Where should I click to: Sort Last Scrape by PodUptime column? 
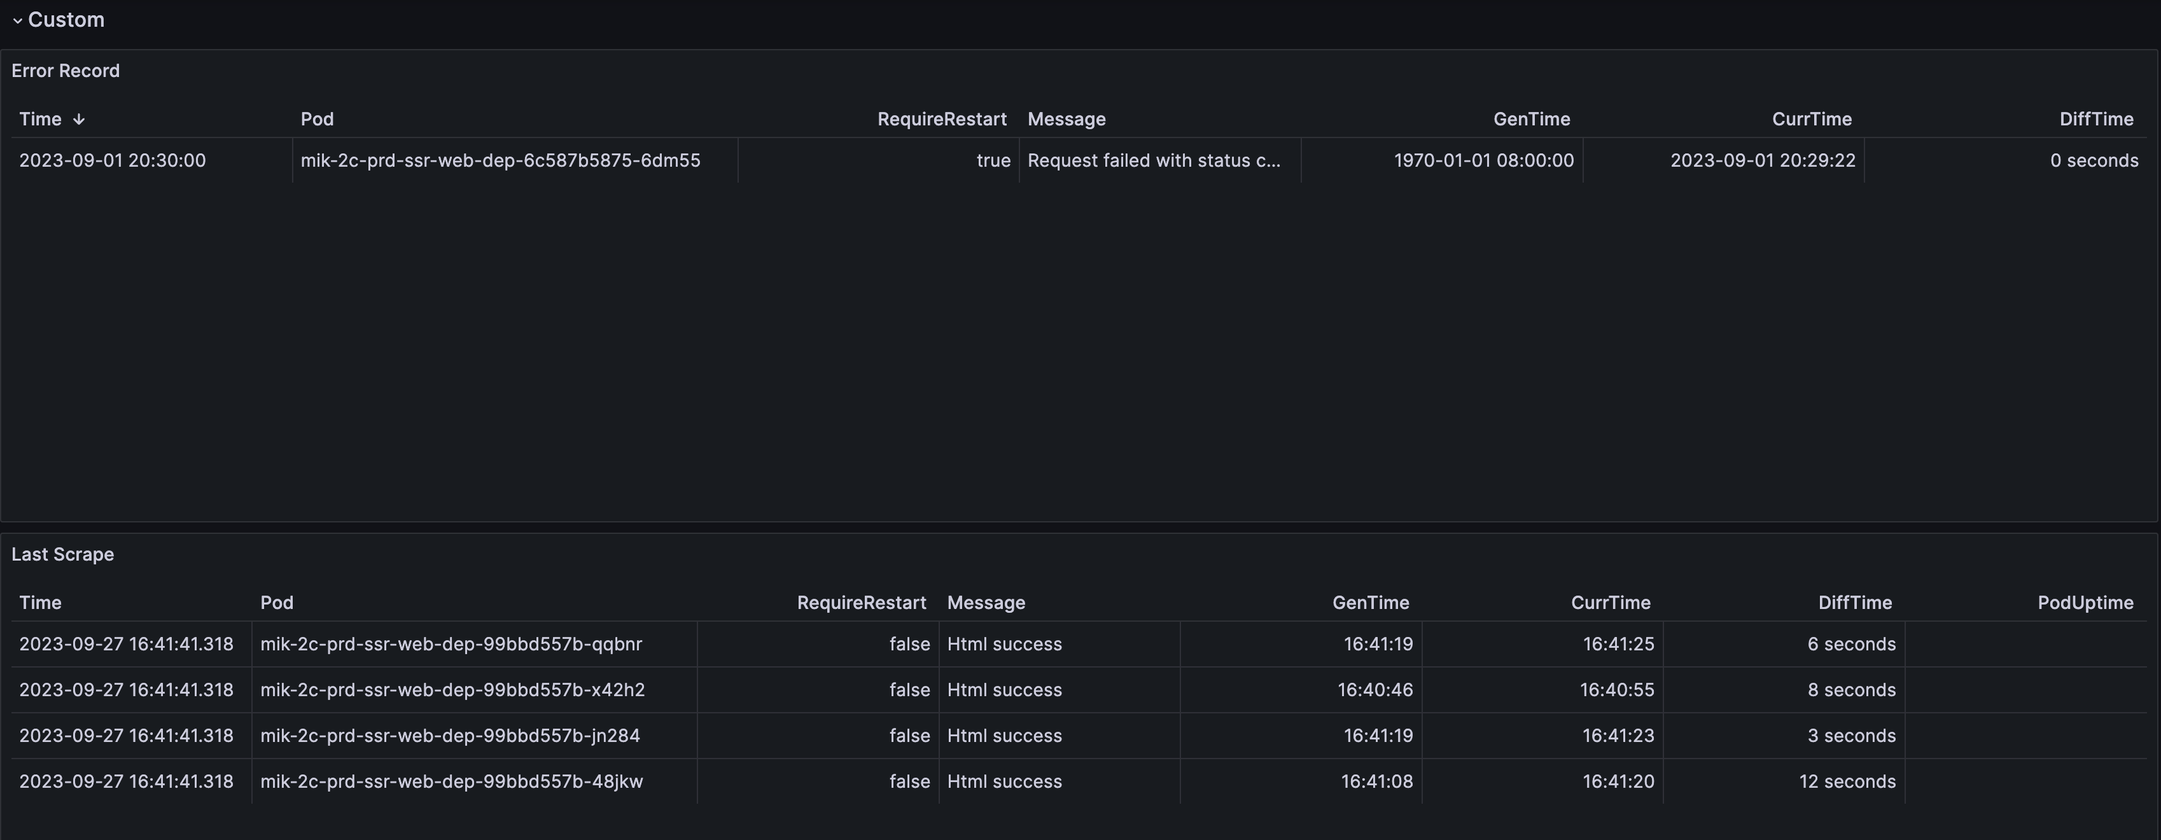point(2085,603)
